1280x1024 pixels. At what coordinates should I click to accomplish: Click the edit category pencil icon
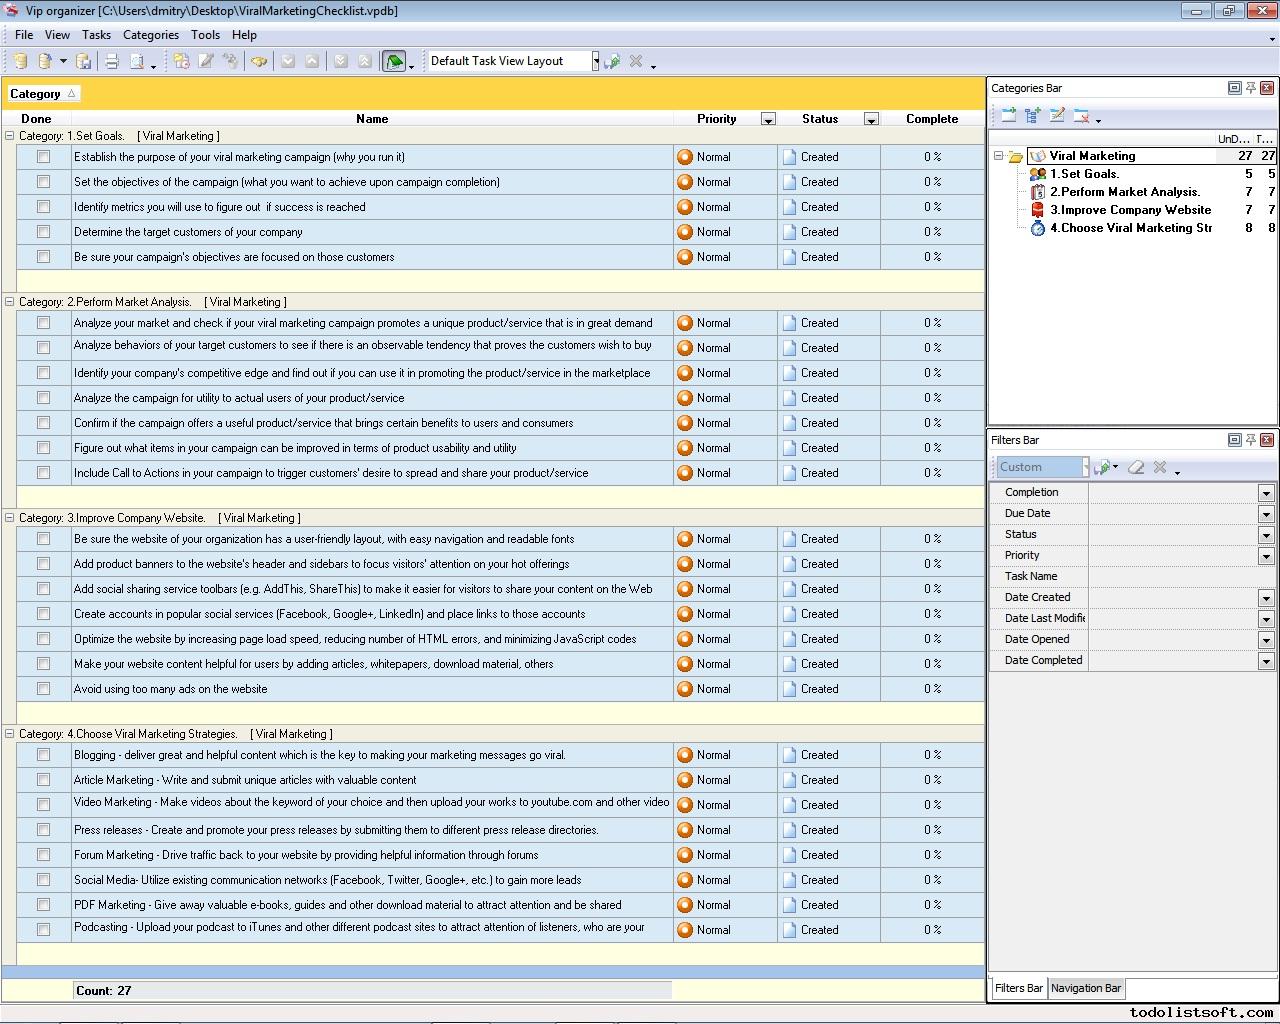click(x=1057, y=116)
